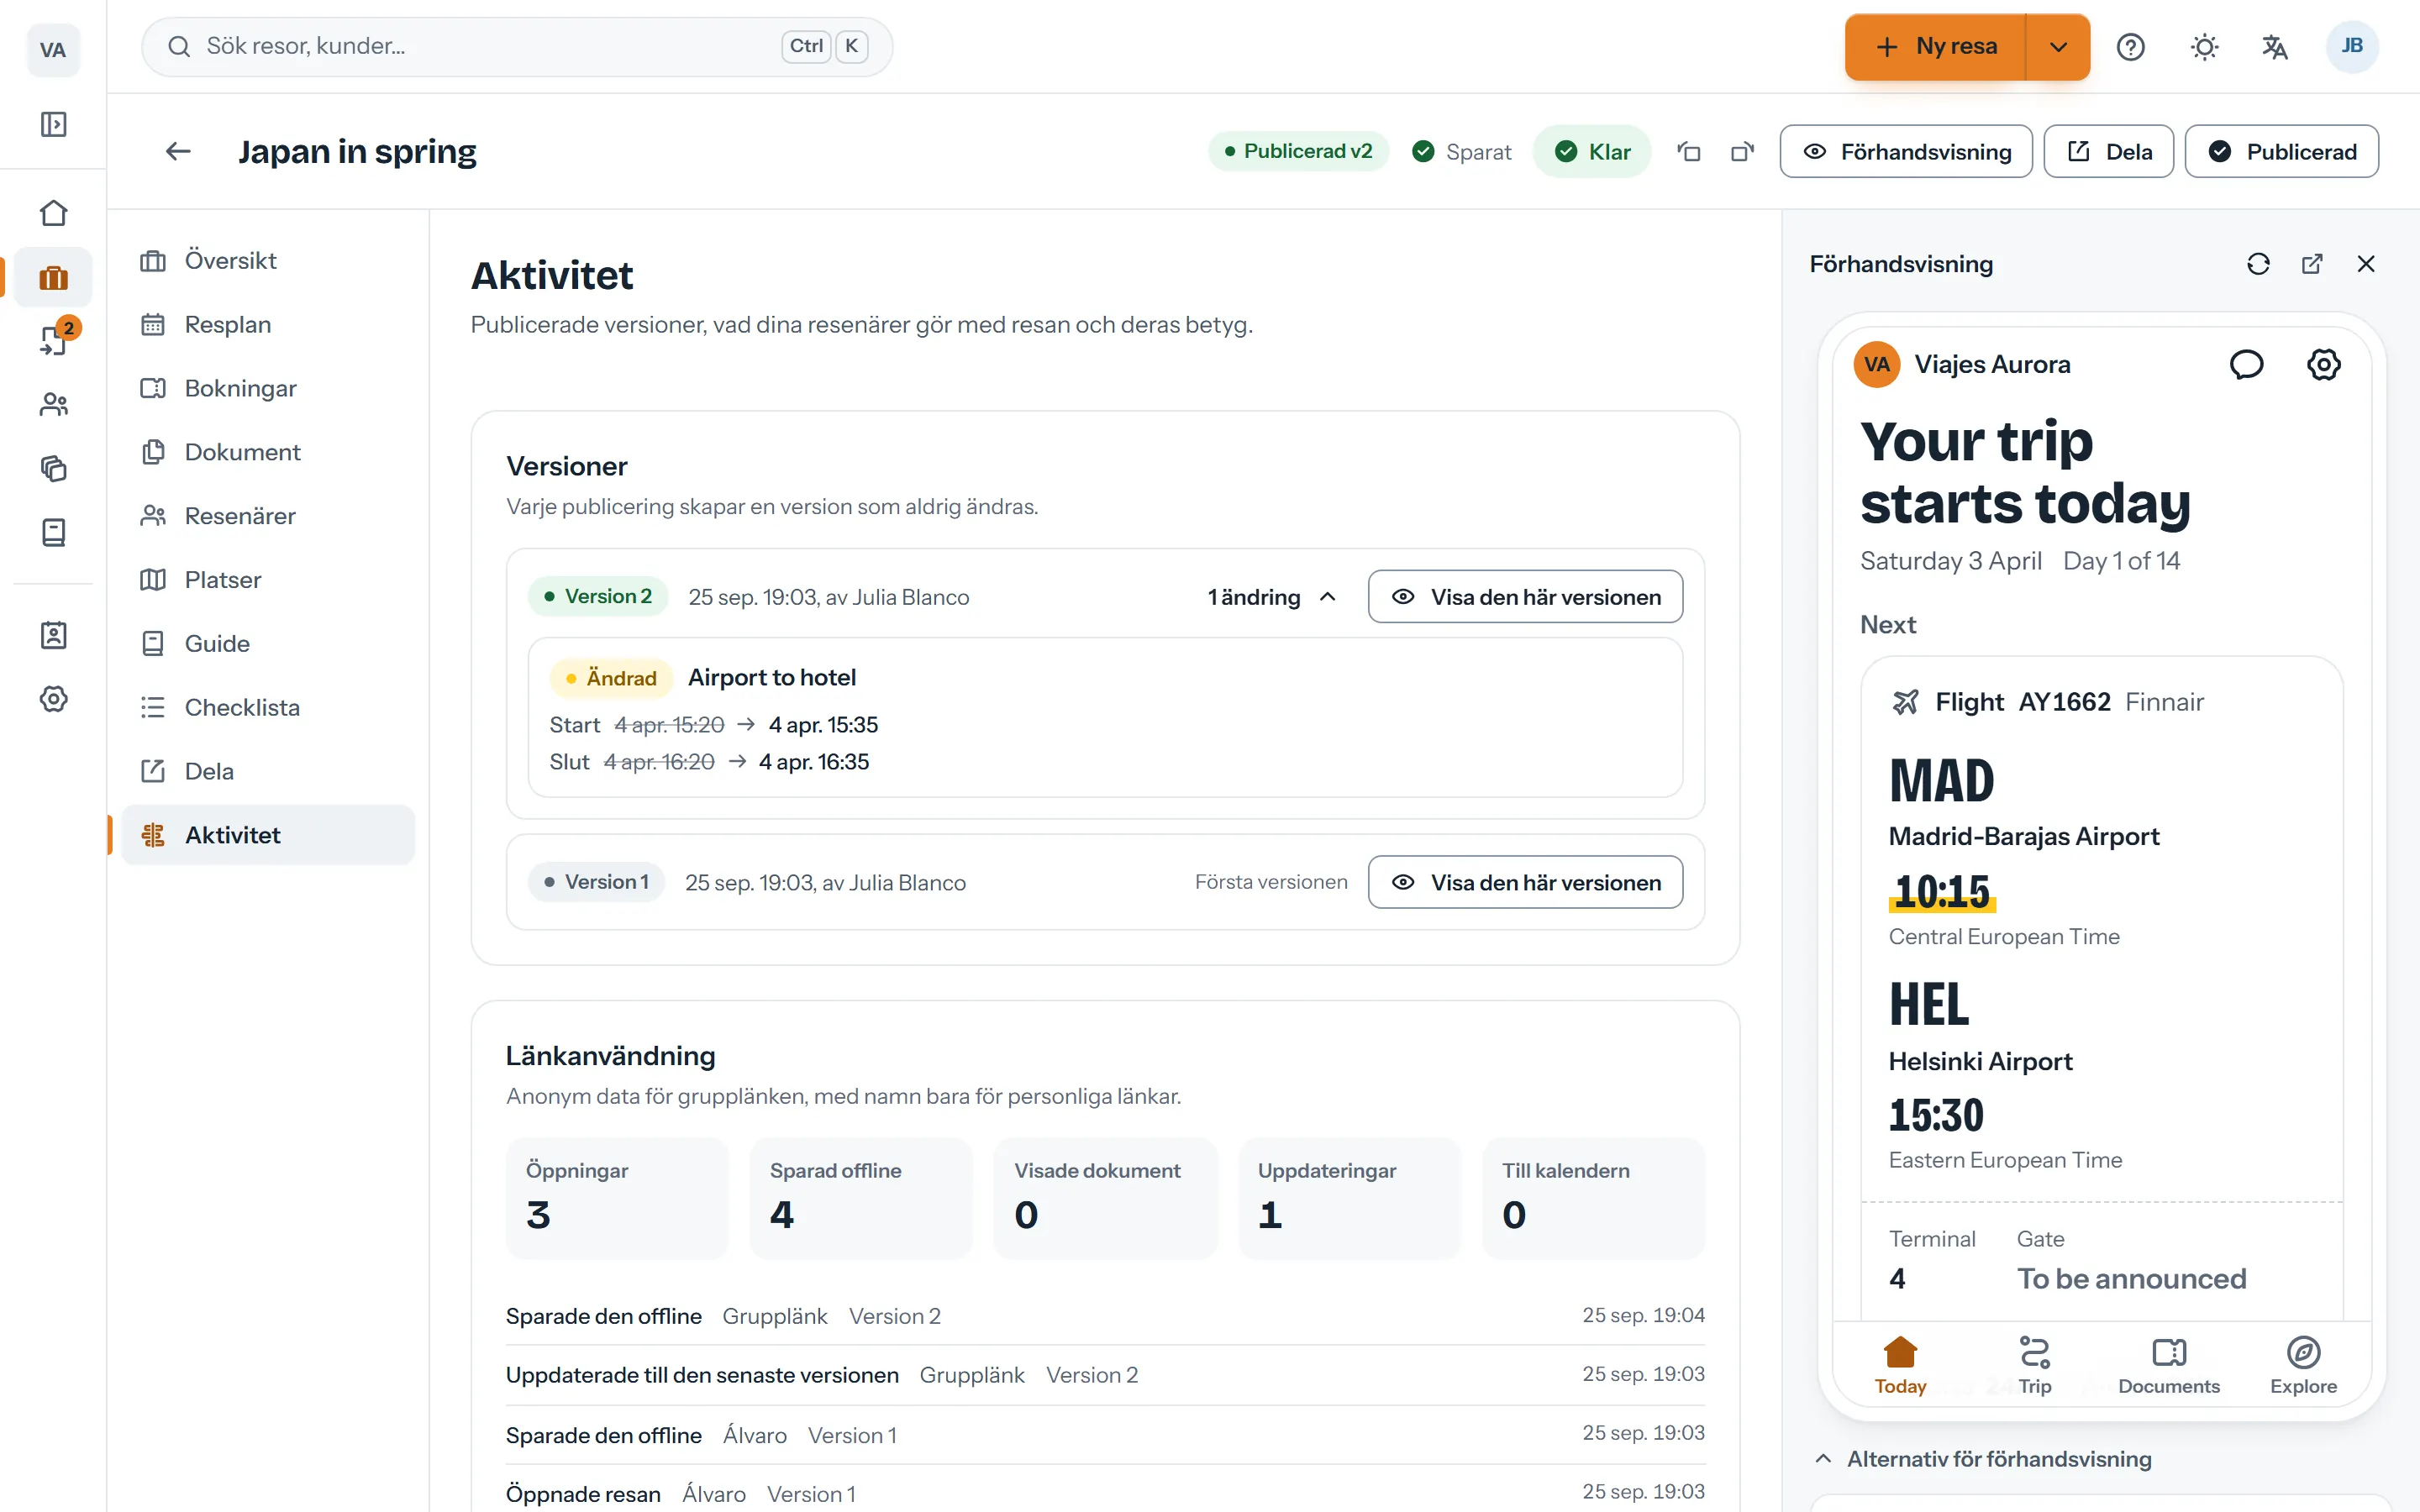Click the Ändrad change label
Viewport: 2420px width, 1512px height.
point(611,678)
